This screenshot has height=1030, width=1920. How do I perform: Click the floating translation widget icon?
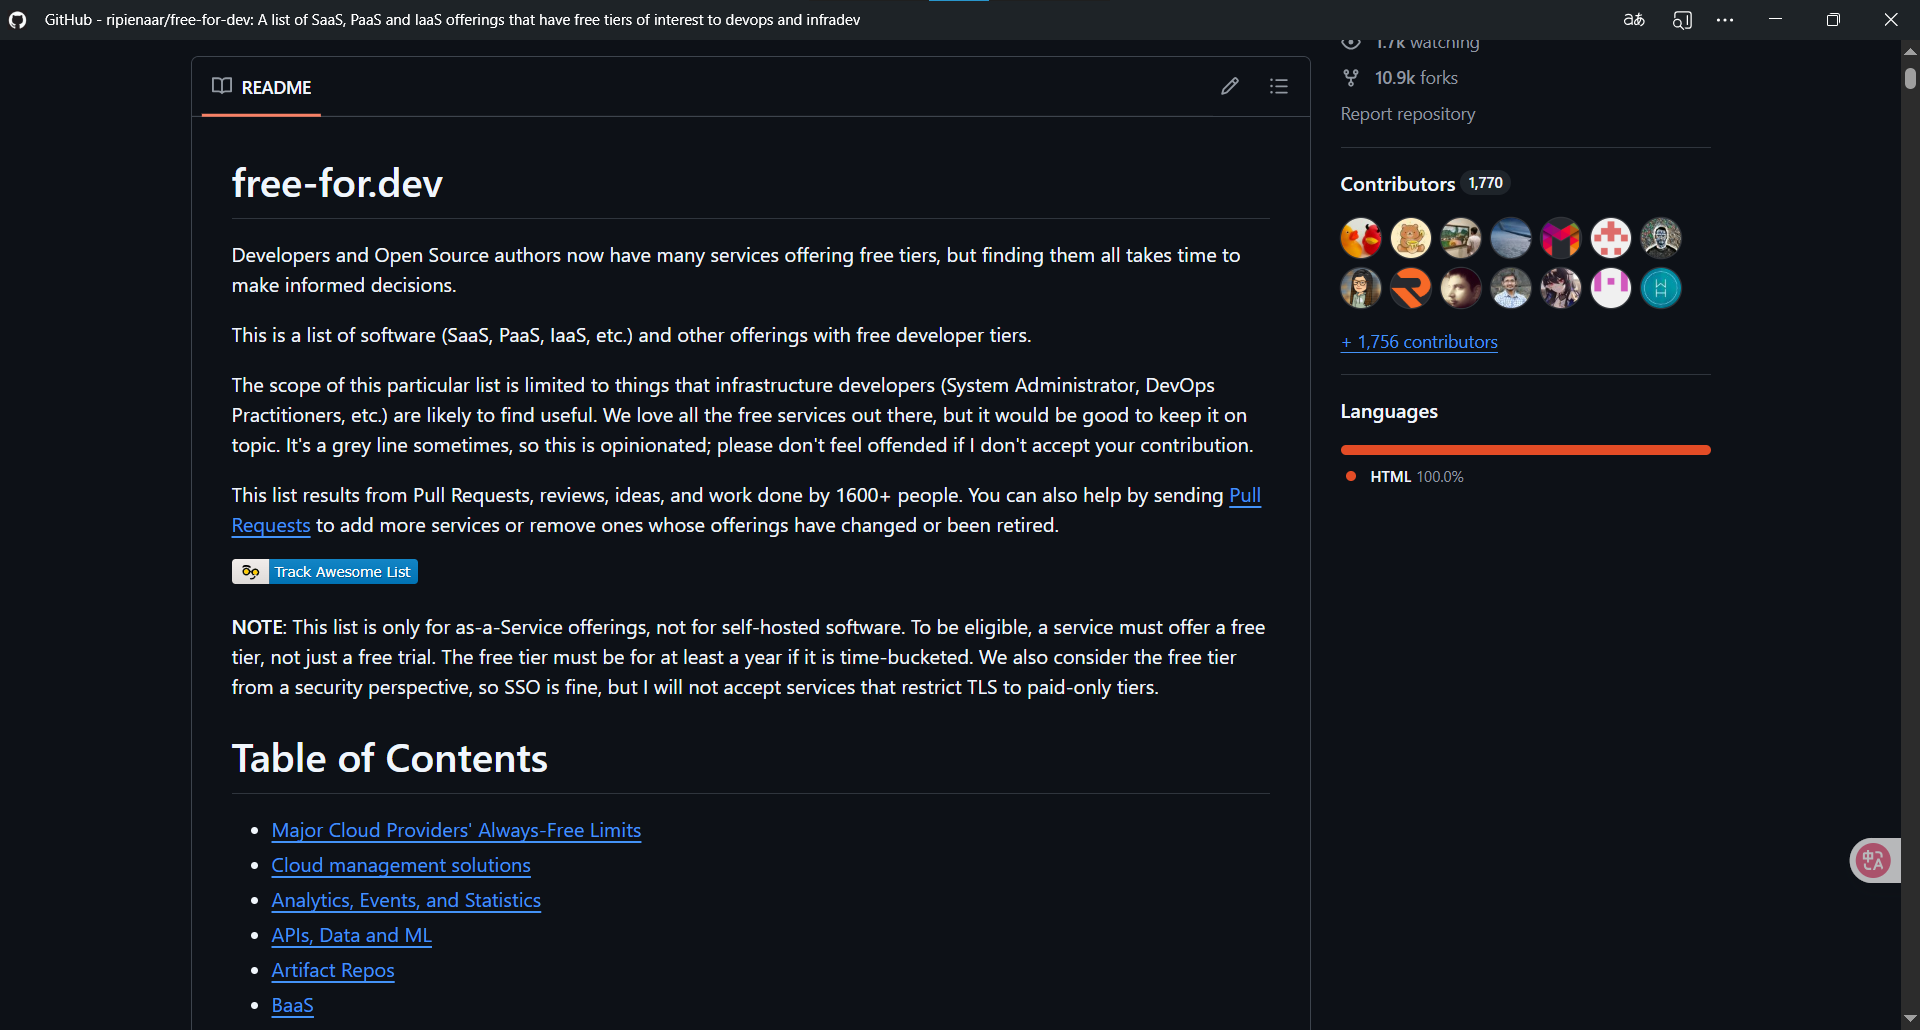(x=1874, y=860)
